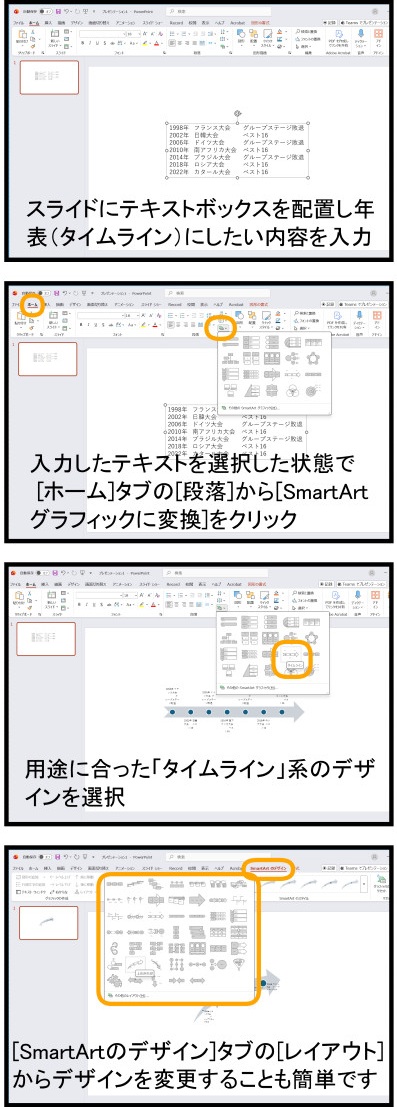397x1107 pixels.
Task: Click Adobe PDF icon in first screenshot
Action: 338,35
